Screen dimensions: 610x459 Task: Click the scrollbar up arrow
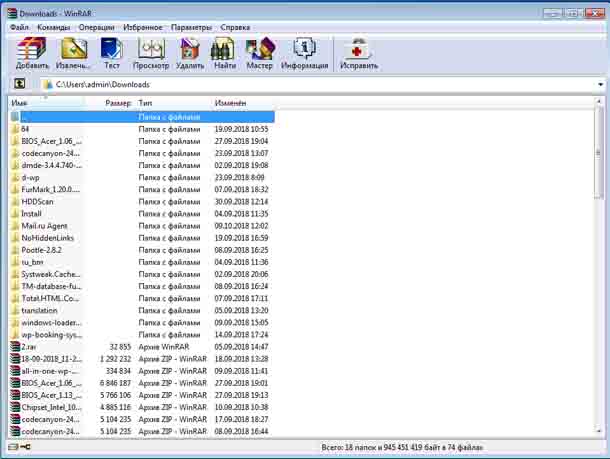599,101
